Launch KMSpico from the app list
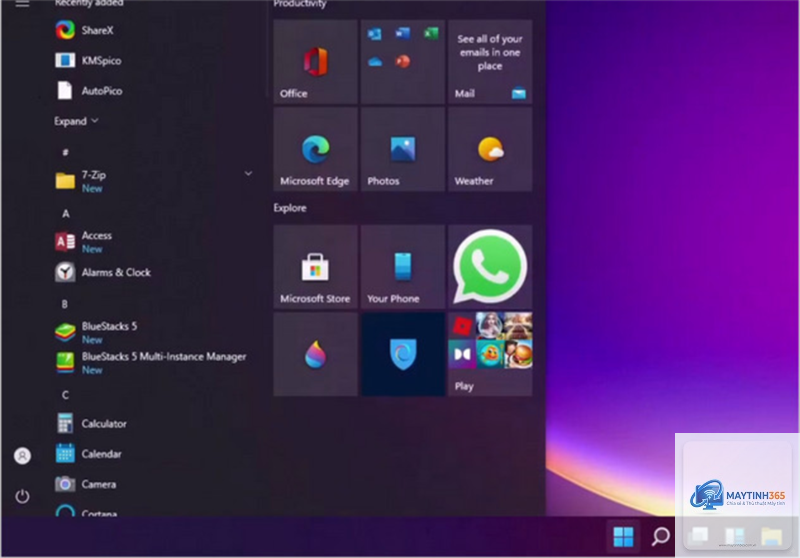 pyautogui.click(x=88, y=60)
